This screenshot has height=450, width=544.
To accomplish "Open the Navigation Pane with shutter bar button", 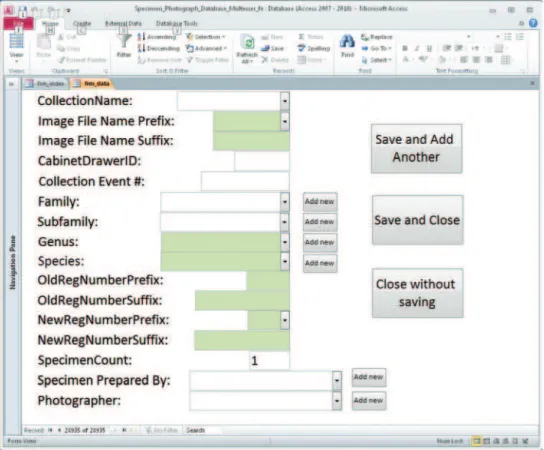I will pyautogui.click(x=11, y=84).
